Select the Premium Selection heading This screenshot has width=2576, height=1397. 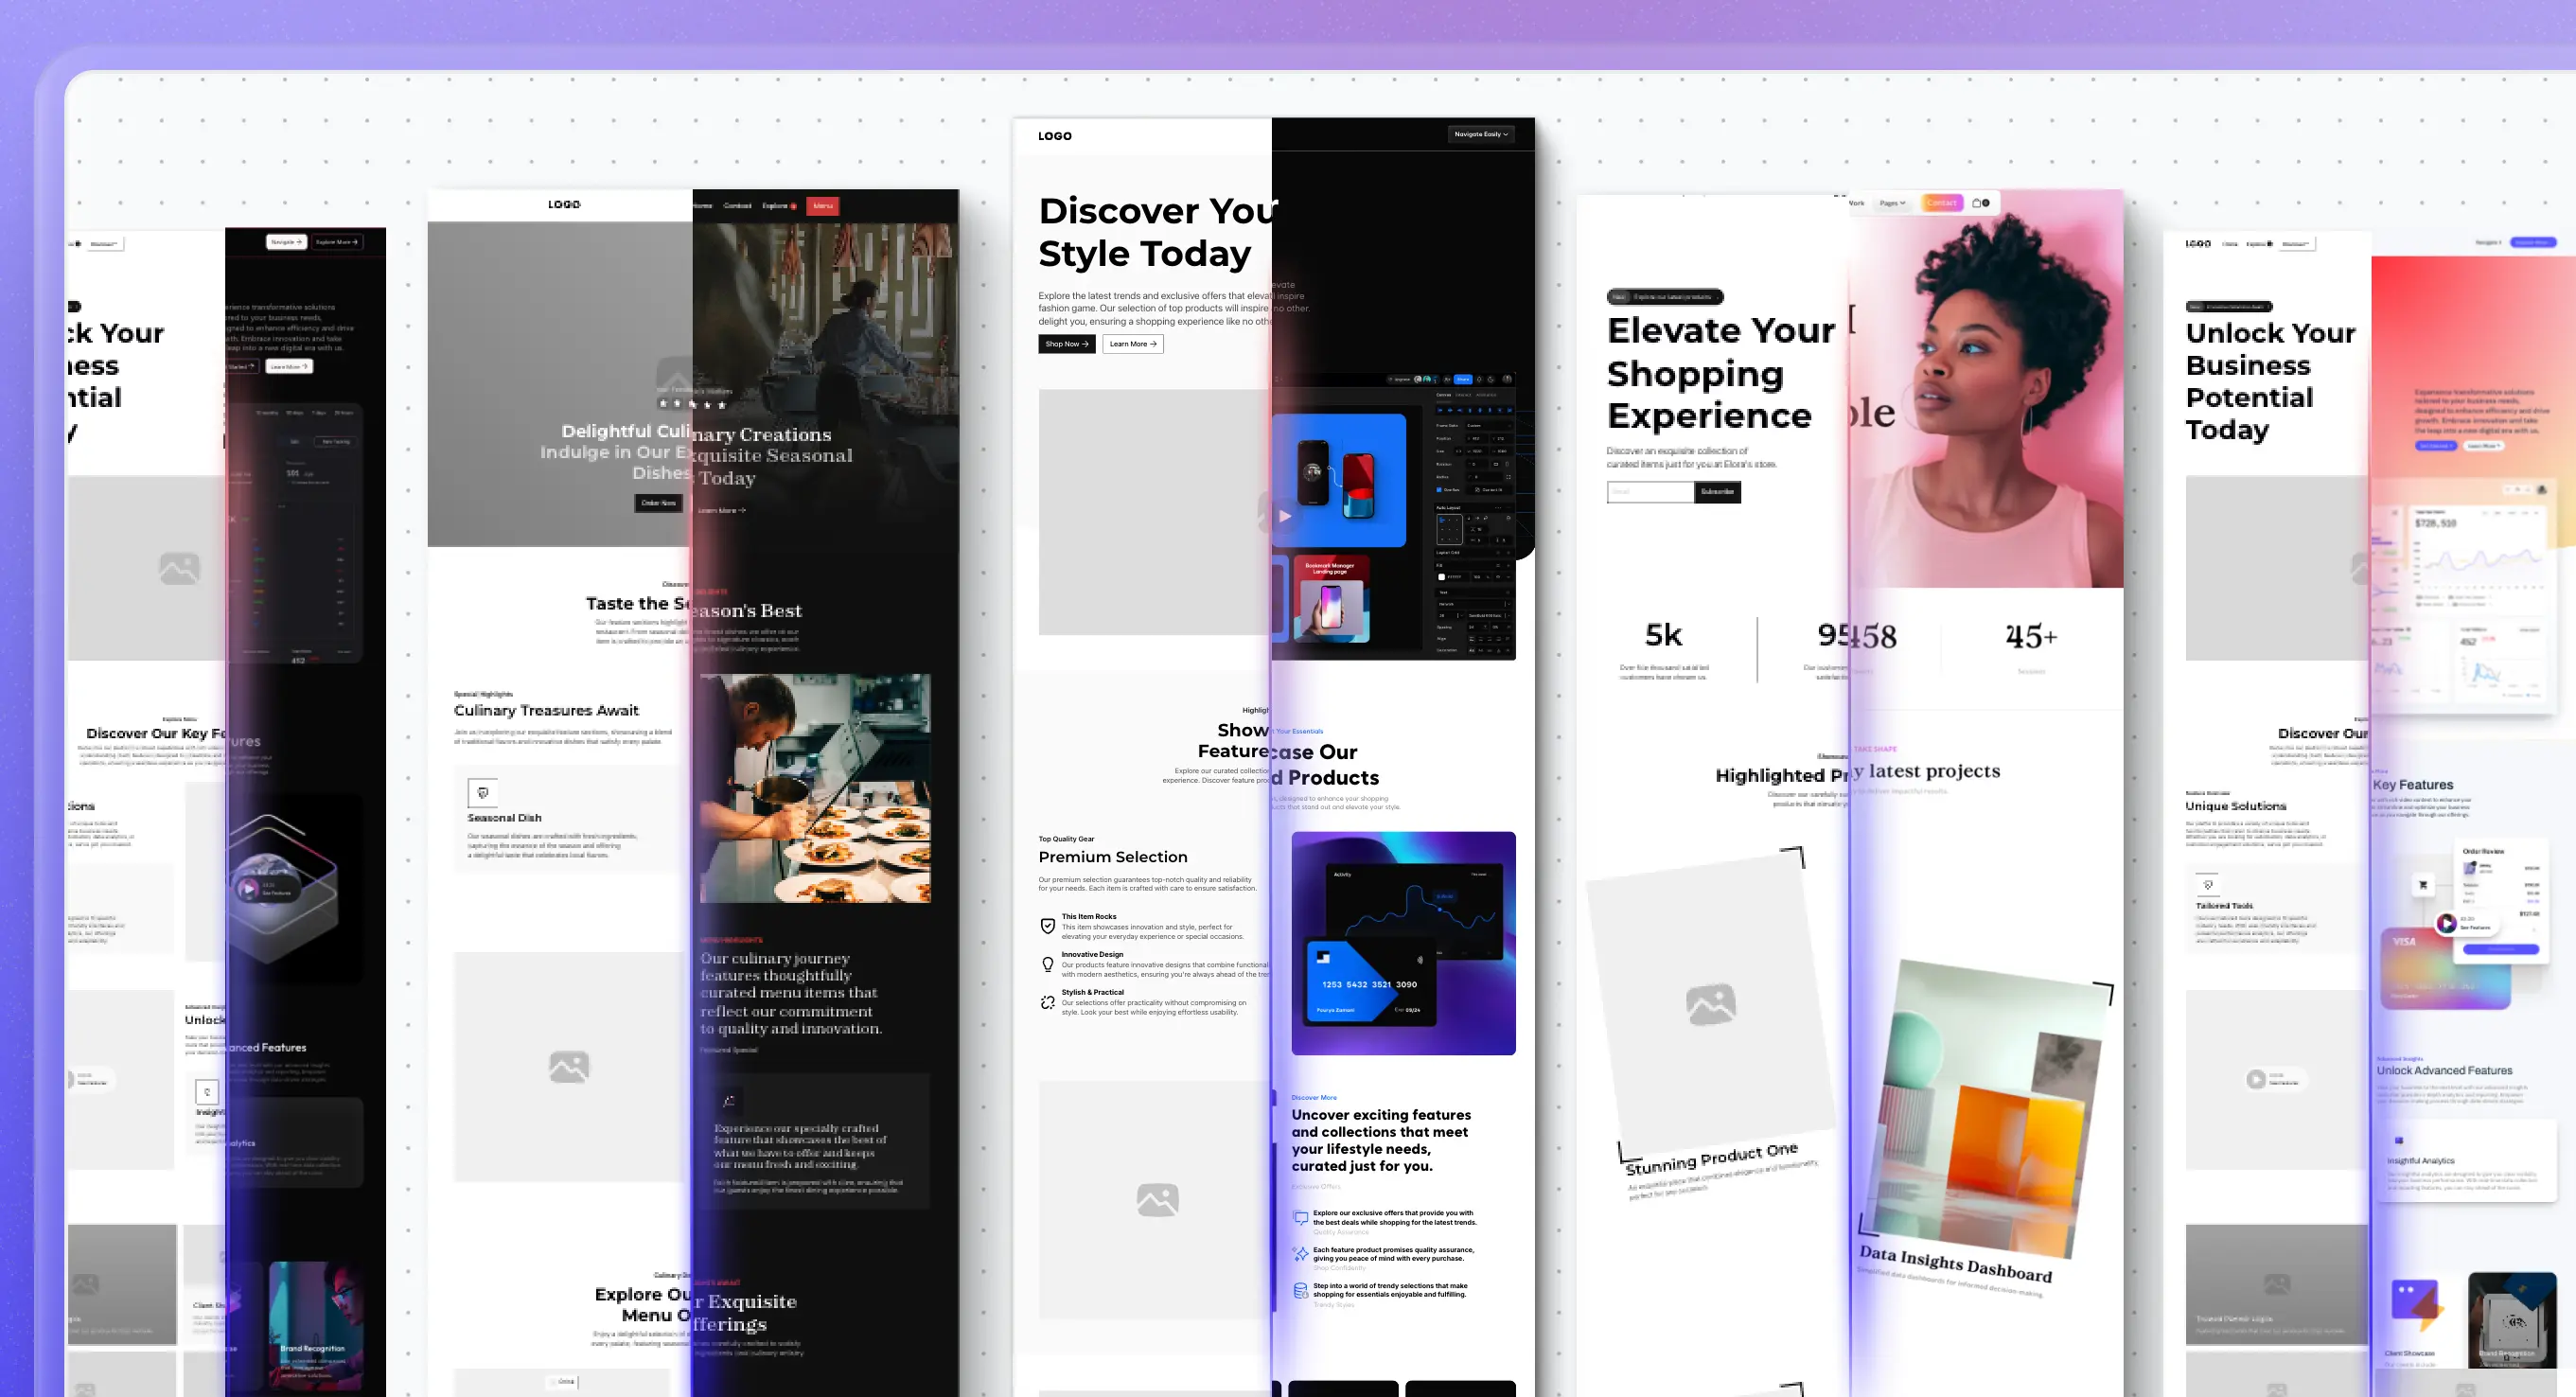pyautogui.click(x=1113, y=857)
